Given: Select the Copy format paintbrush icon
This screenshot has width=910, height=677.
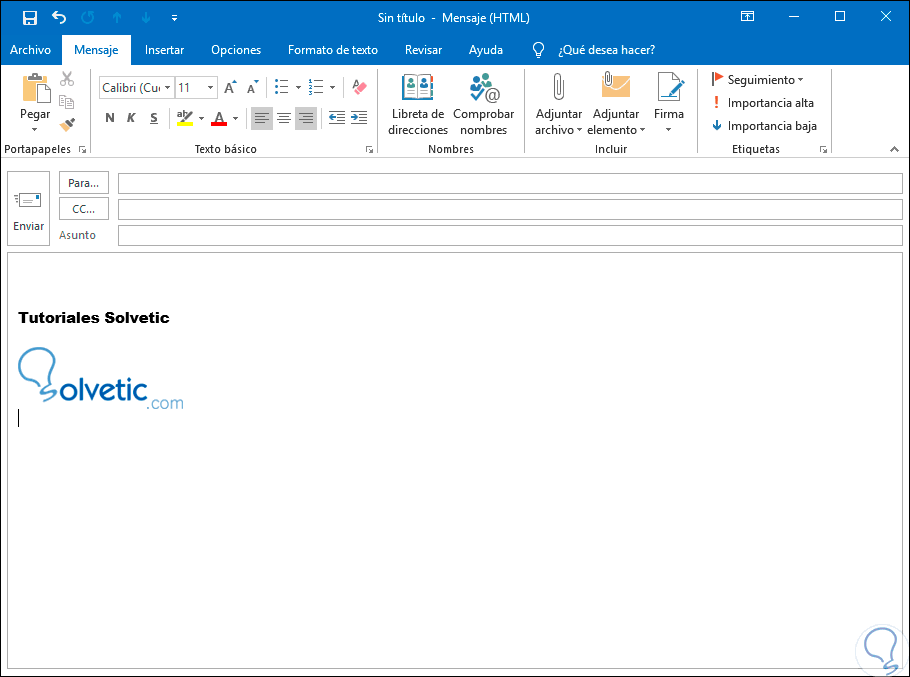Looking at the screenshot, I should point(67,125).
